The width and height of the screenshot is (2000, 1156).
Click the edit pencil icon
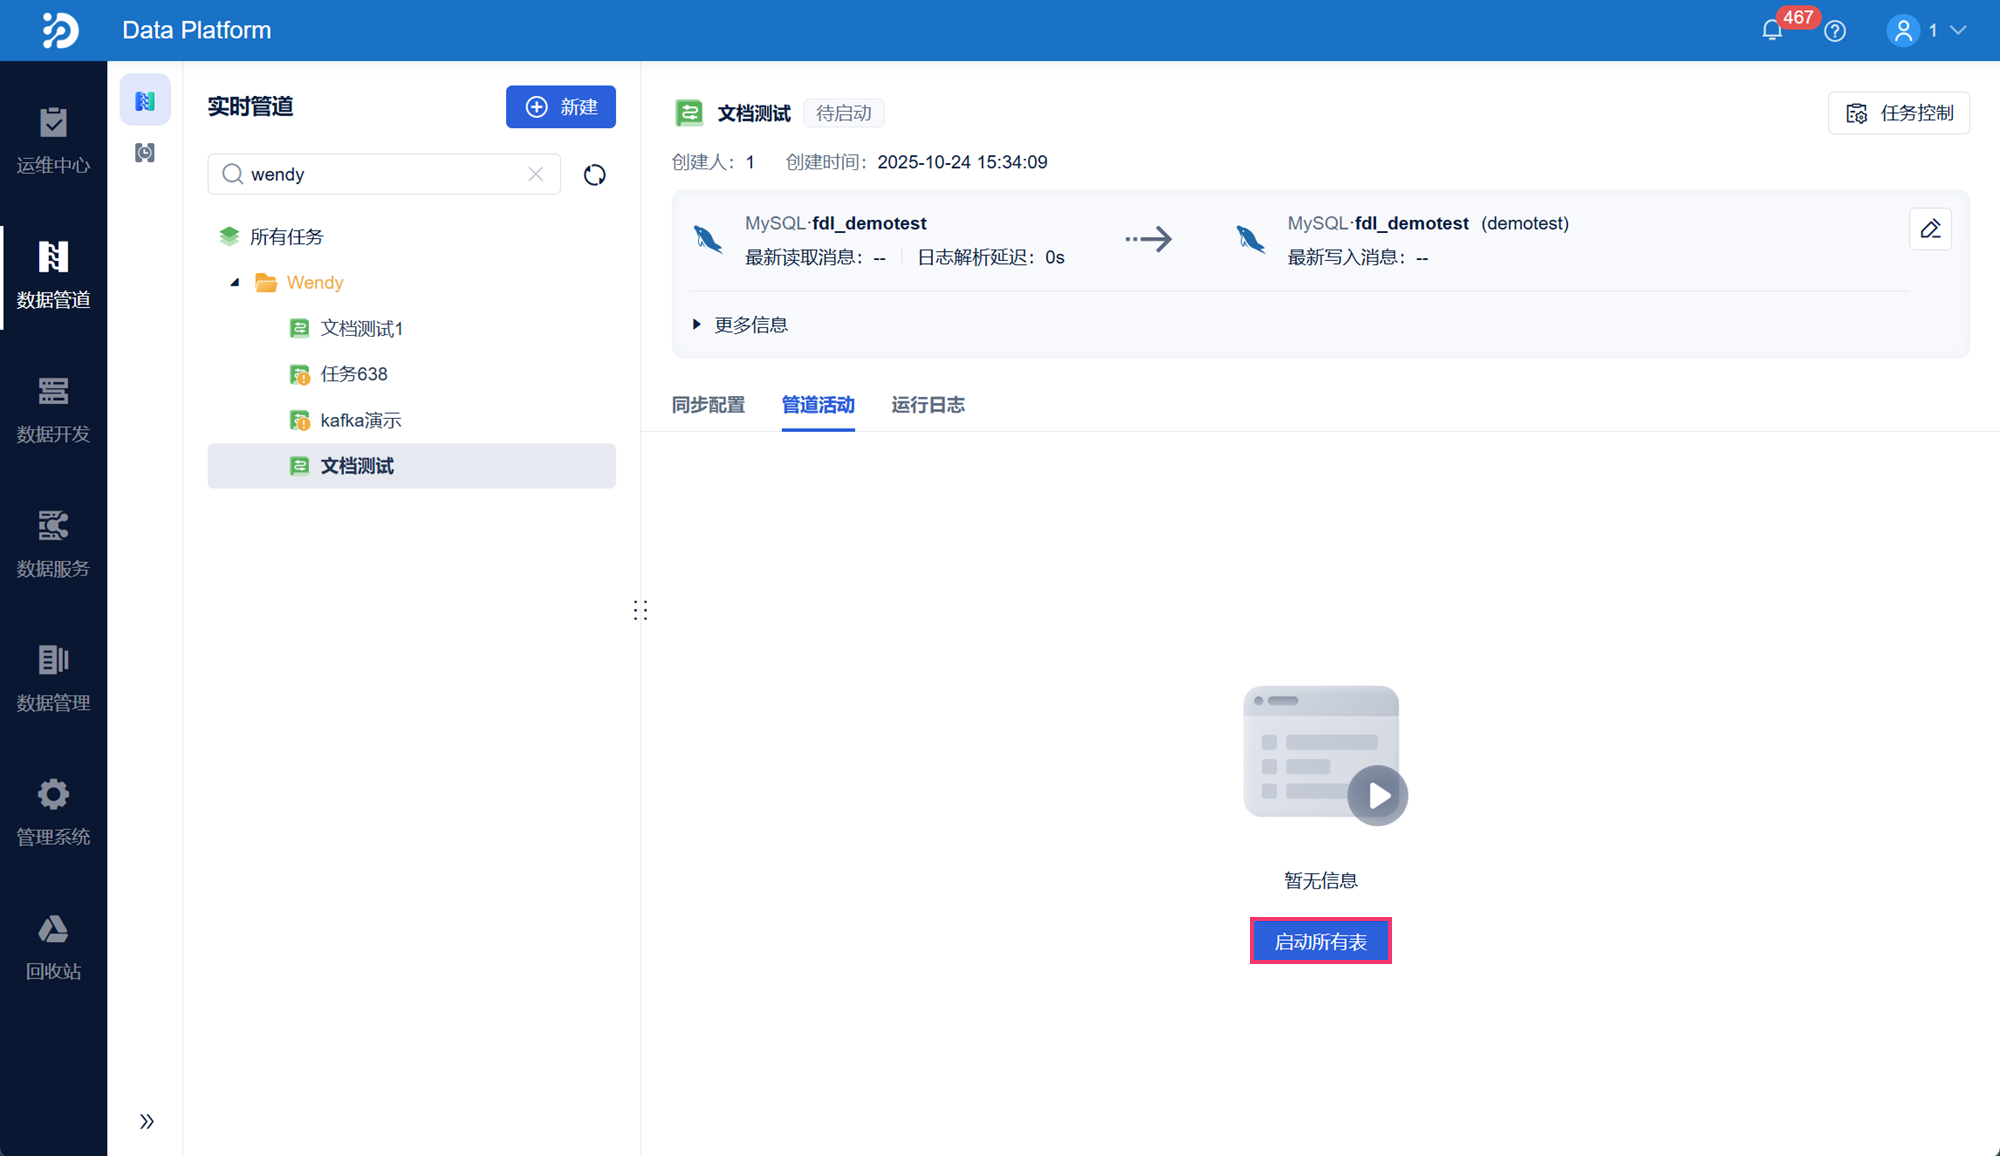1930,229
